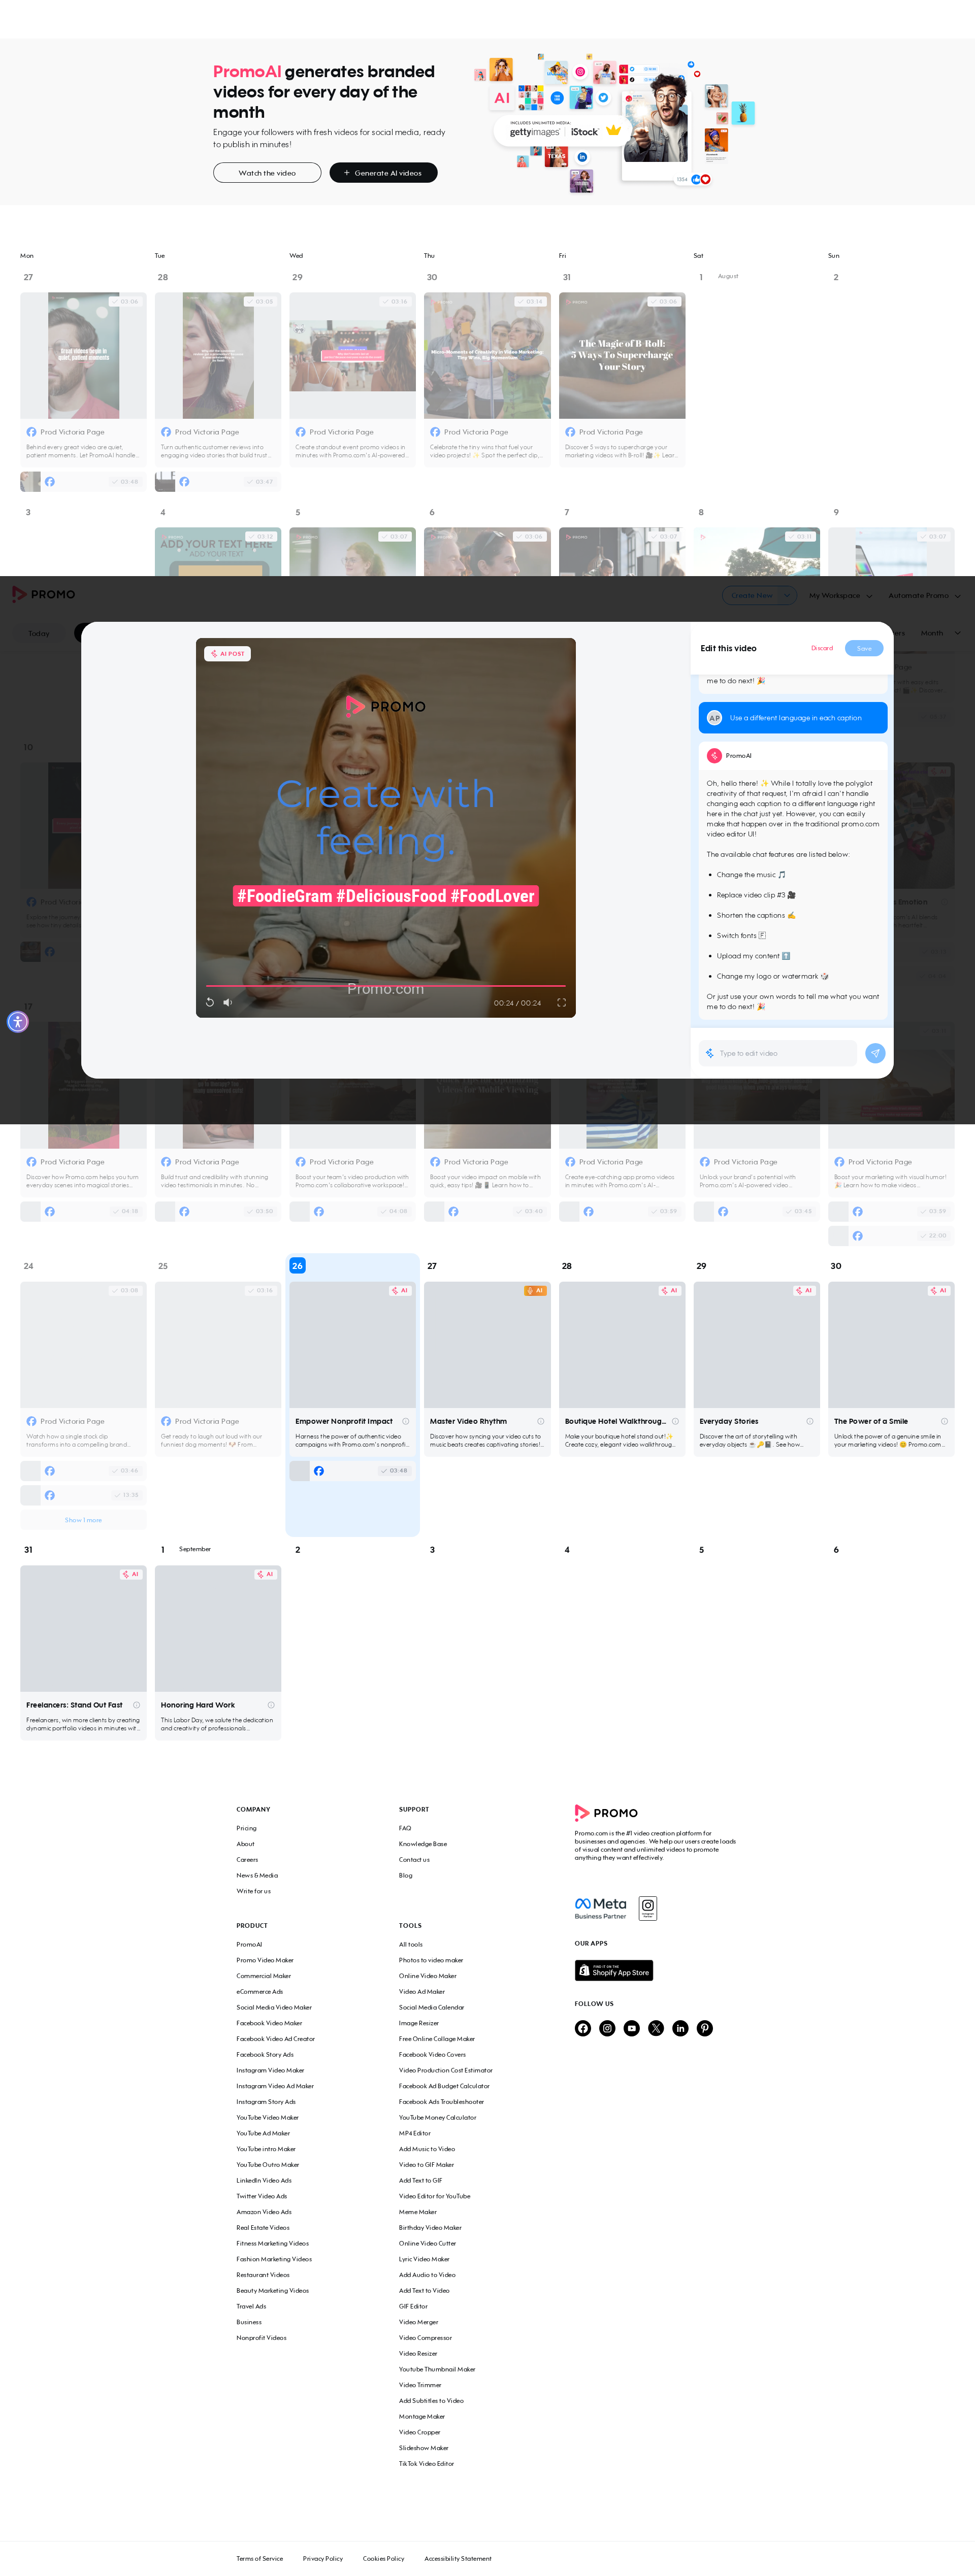Click the Change the music feature text
The height and width of the screenshot is (2576, 975).
(x=751, y=874)
